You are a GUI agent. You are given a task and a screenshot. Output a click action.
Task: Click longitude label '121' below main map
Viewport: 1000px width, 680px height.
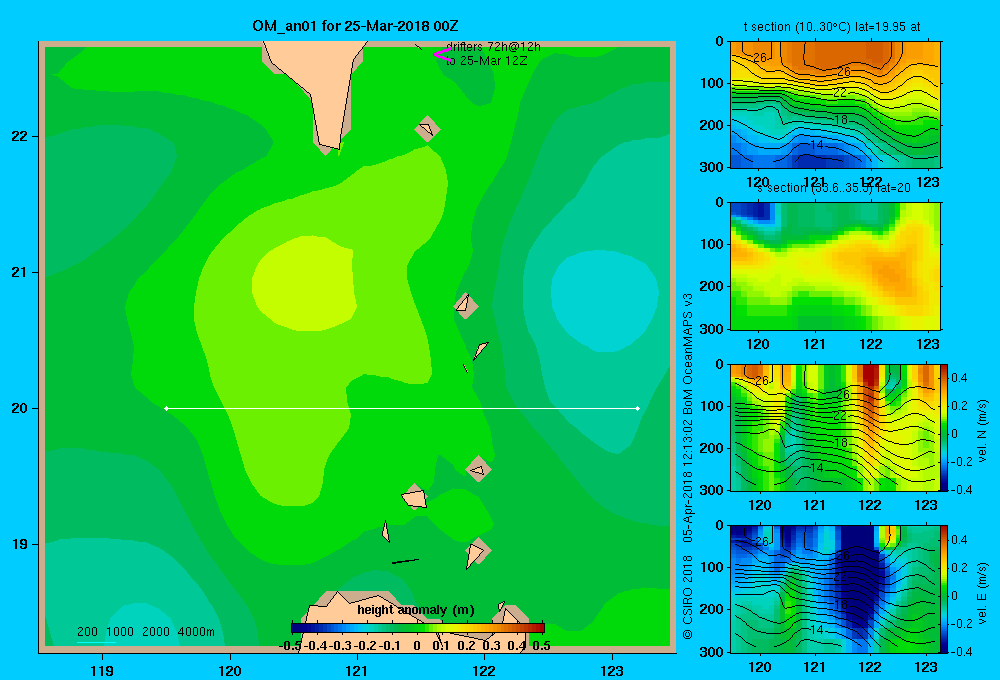(357, 670)
